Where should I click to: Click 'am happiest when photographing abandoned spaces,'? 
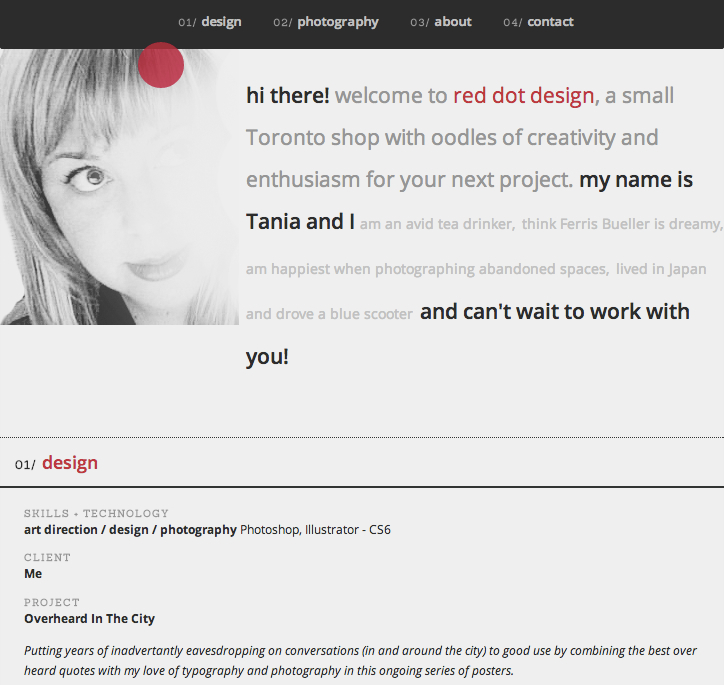tap(428, 269)
